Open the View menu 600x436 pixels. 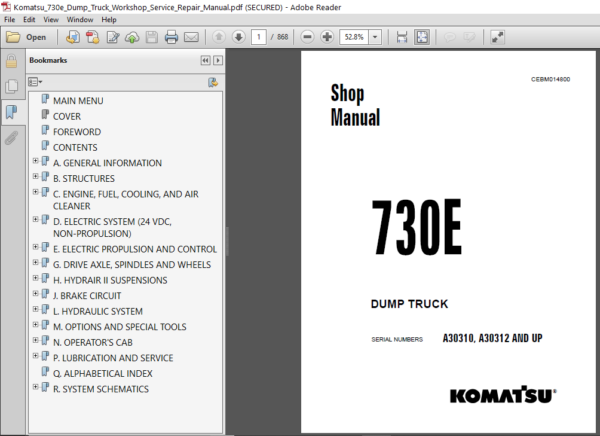tap(51, 20)
